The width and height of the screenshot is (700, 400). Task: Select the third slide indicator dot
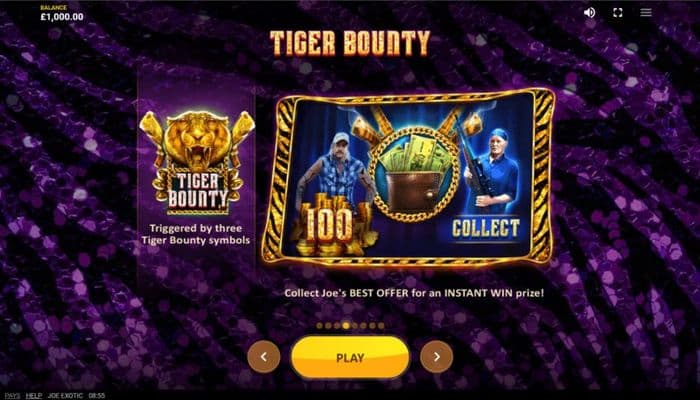coord(337,325)
